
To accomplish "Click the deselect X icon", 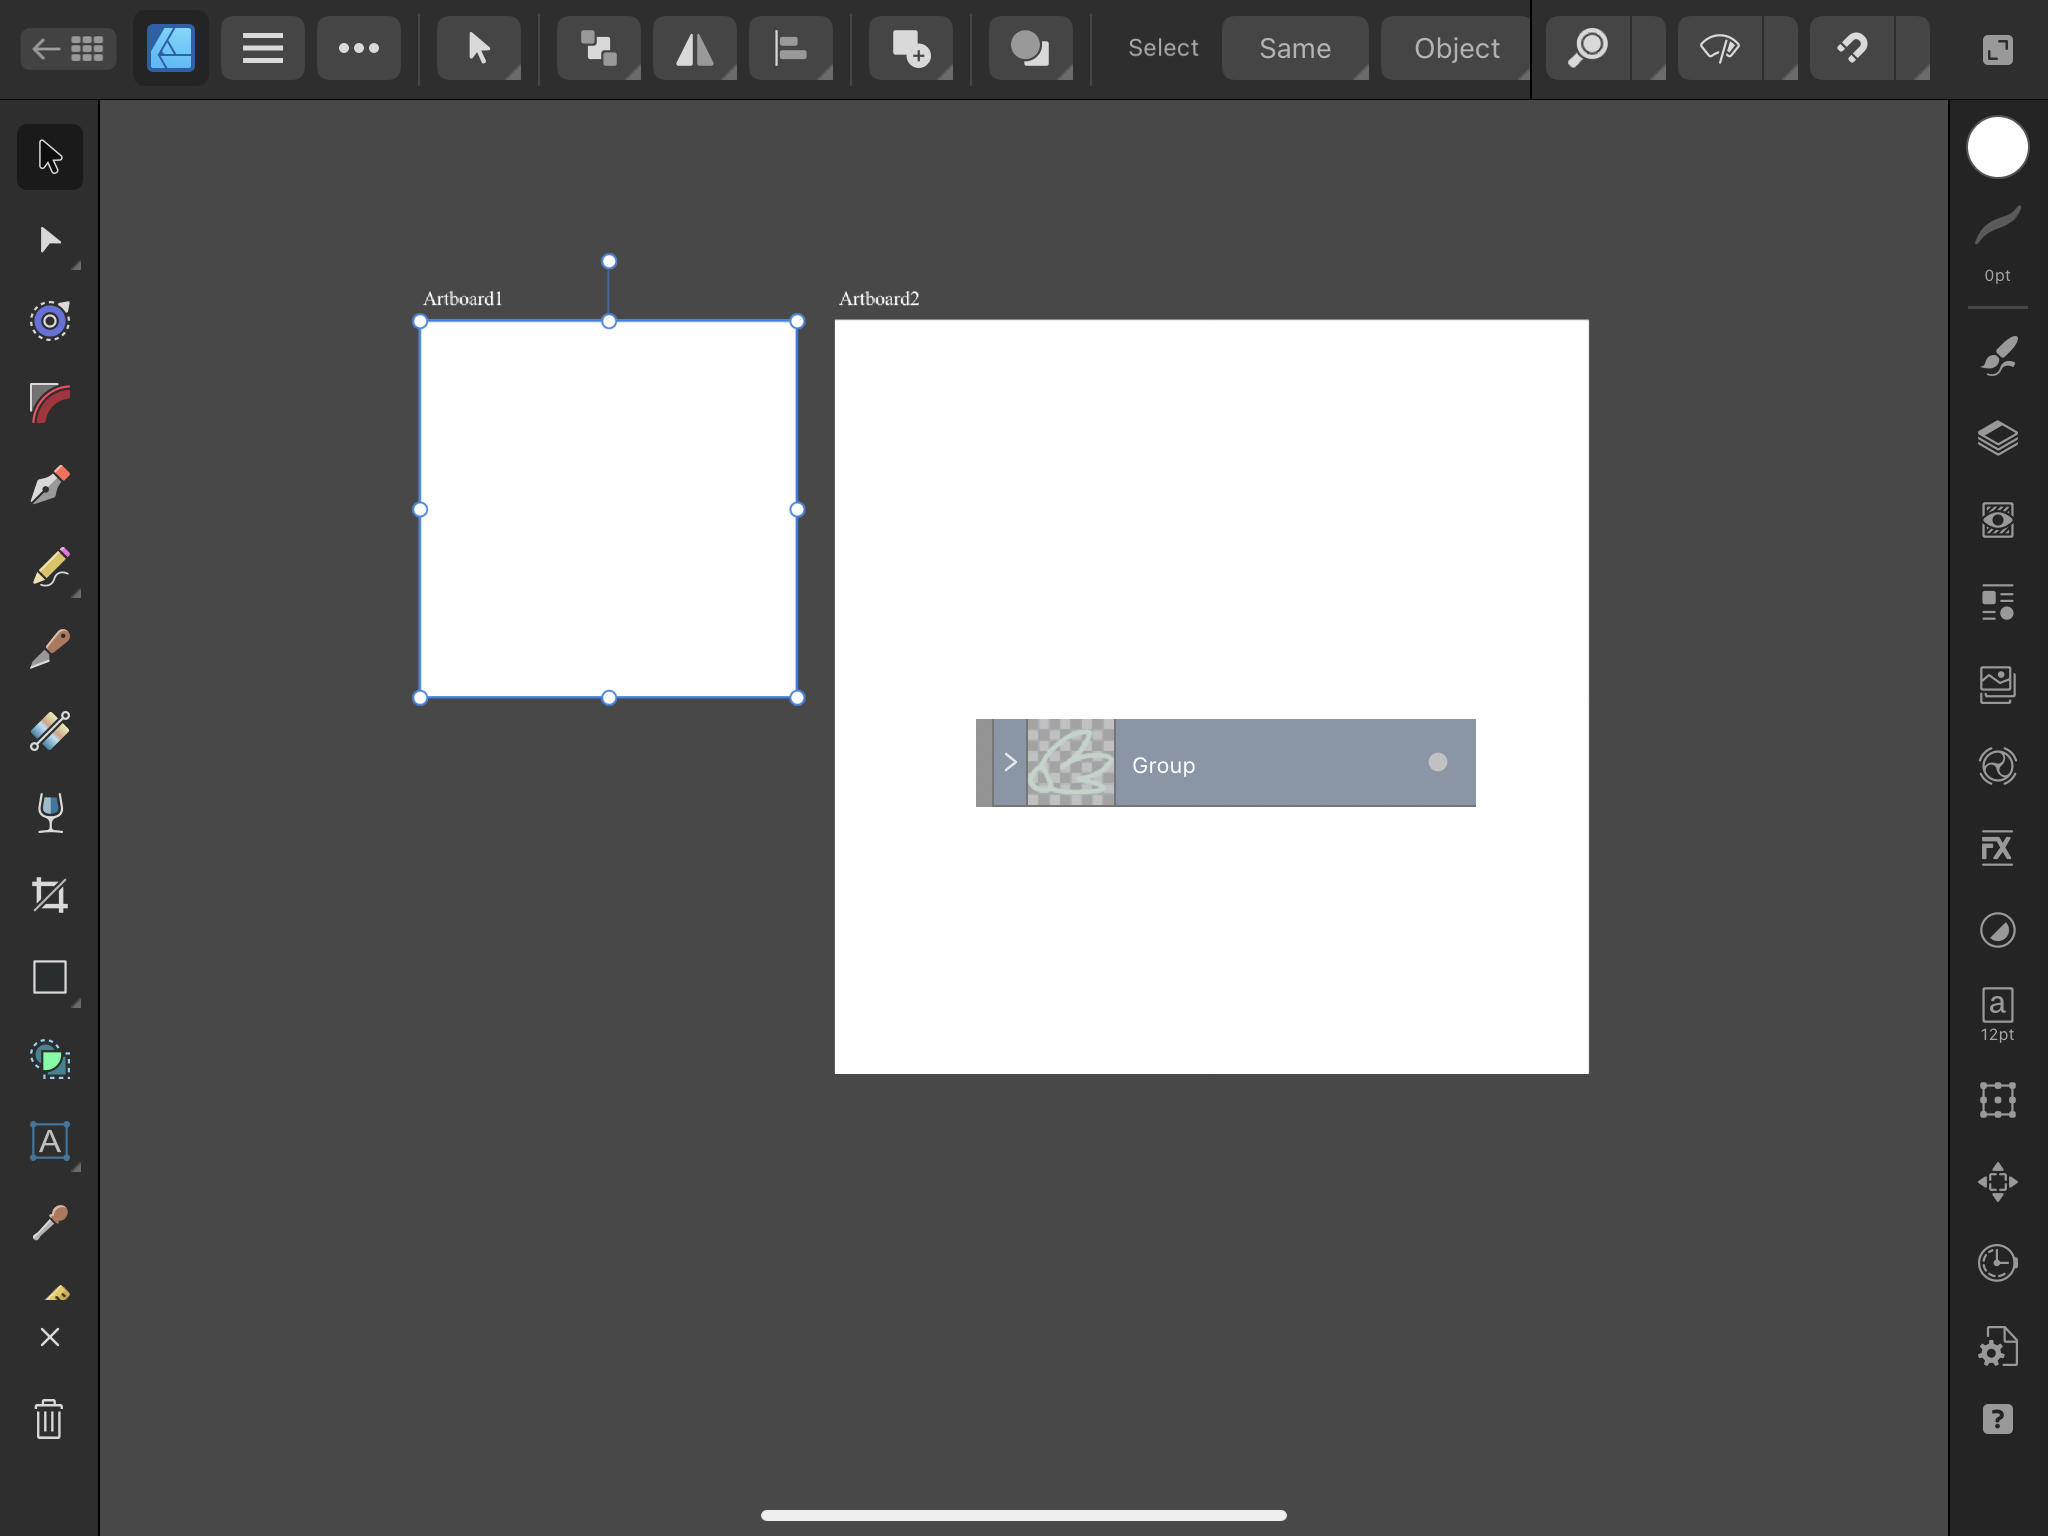I will [x=50, y=1337].
